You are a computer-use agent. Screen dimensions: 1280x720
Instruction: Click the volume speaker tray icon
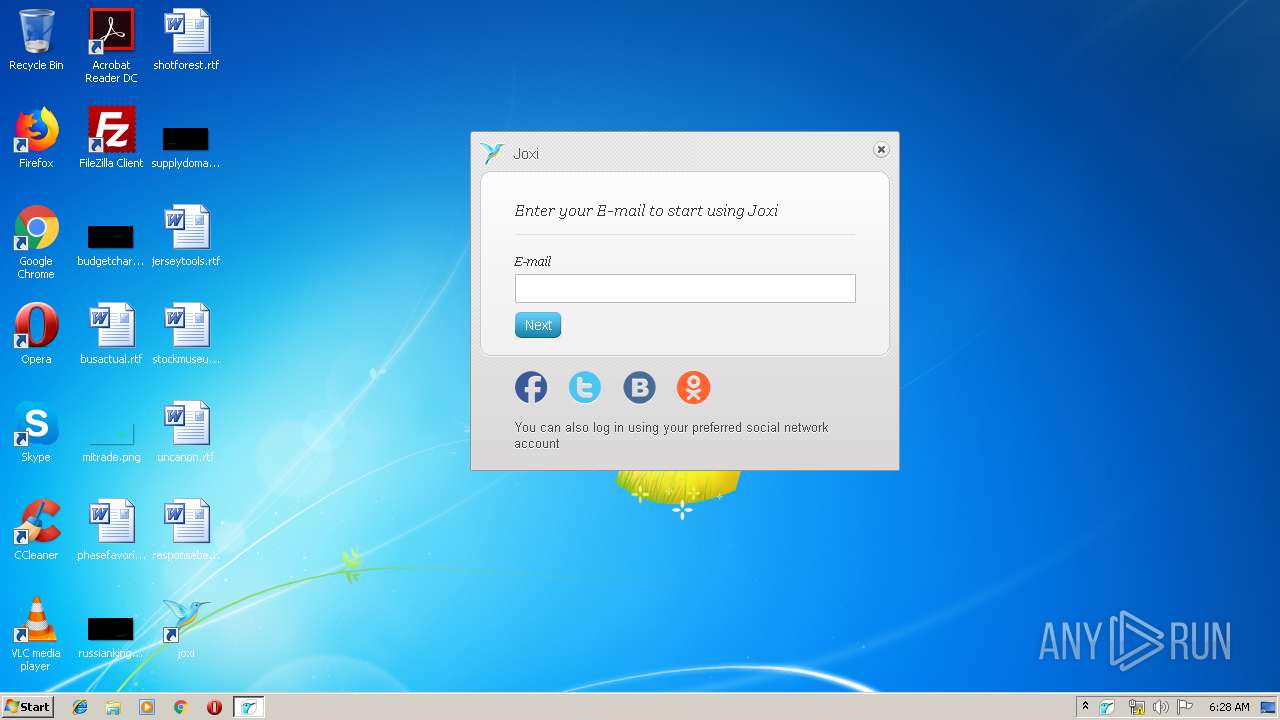click(1160, 707)
